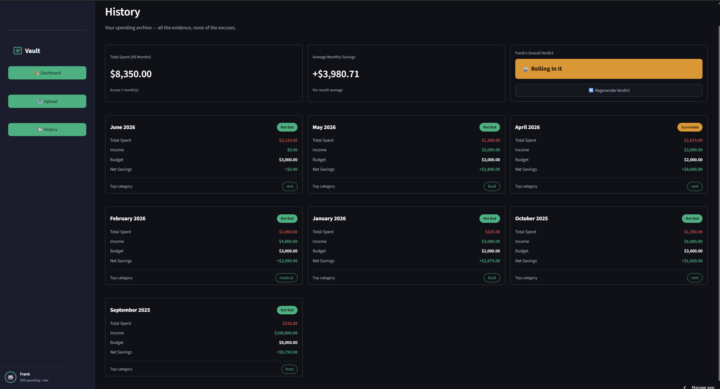Screen dimensions: 720x389
Task: Click January 2026 Total Spent value $325.00
Action: tap(492, 232)
